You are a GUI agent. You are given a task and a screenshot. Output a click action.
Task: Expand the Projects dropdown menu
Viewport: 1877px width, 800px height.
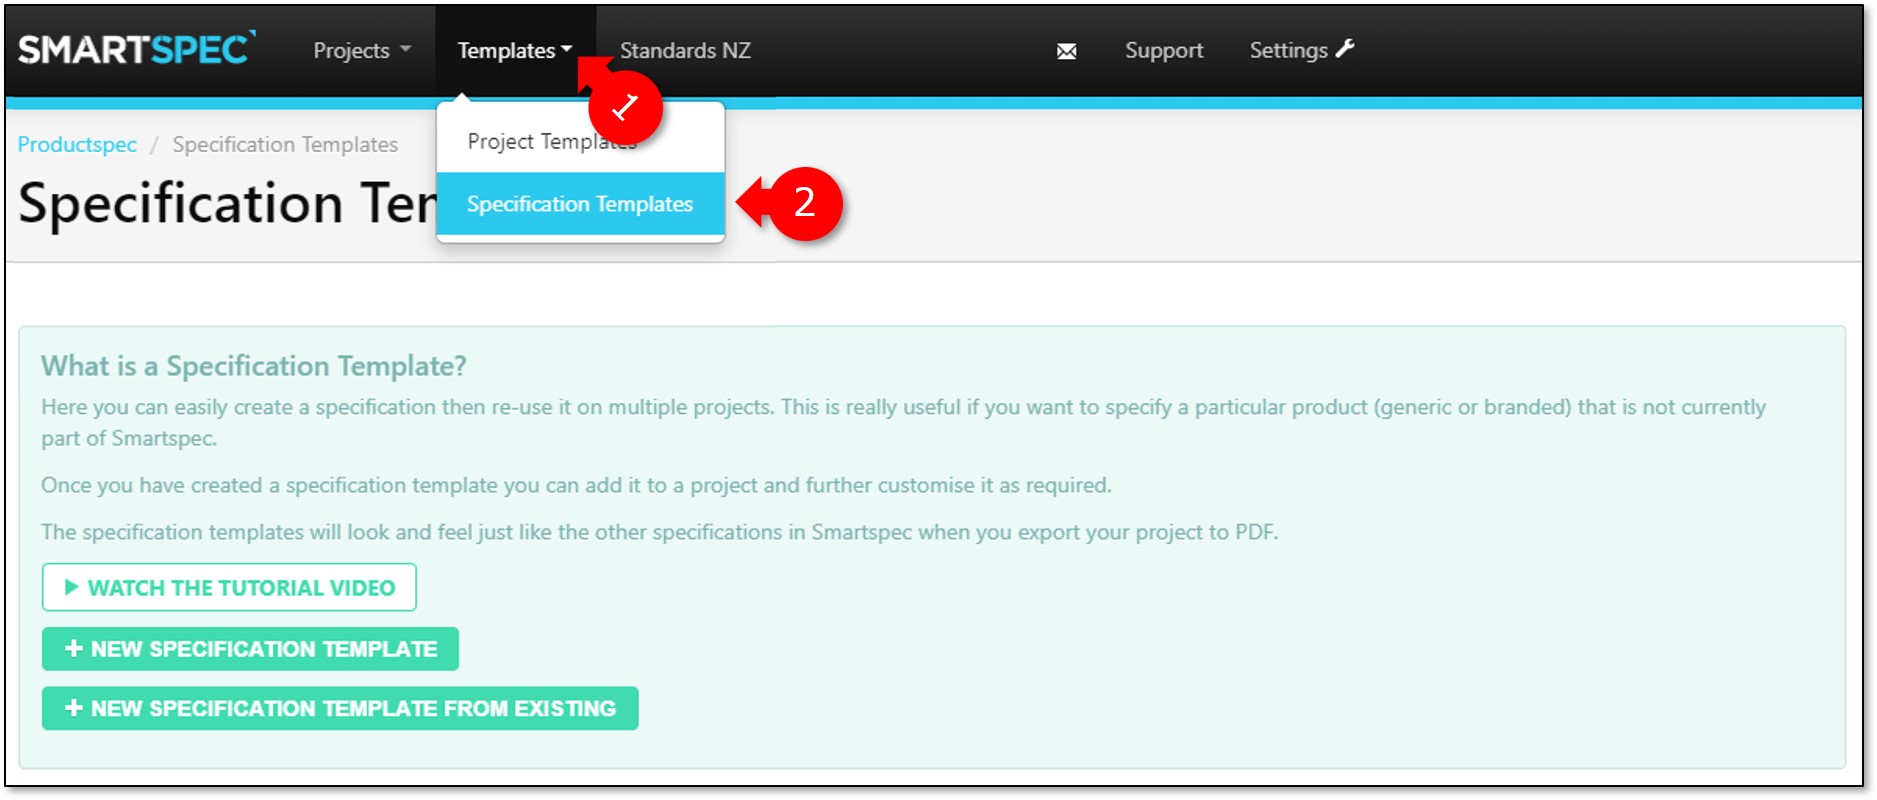coord(361,51)
